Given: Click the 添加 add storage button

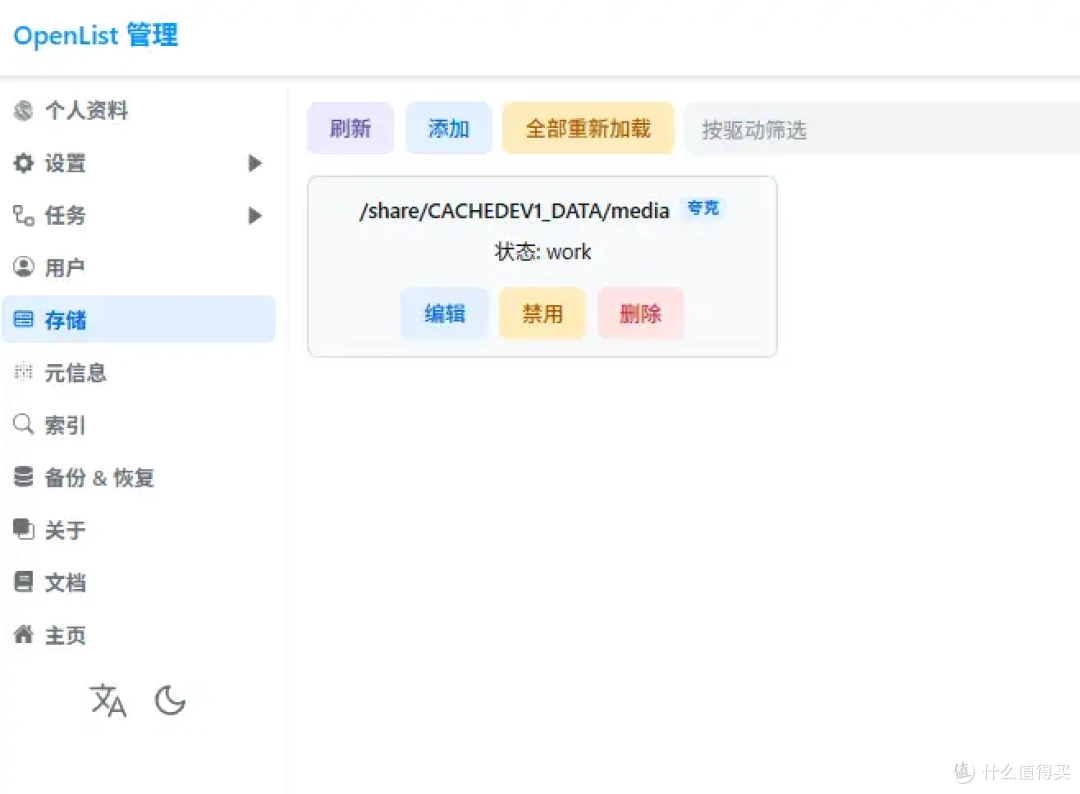Looking at the screenshot, I should (x=448, y=128).
